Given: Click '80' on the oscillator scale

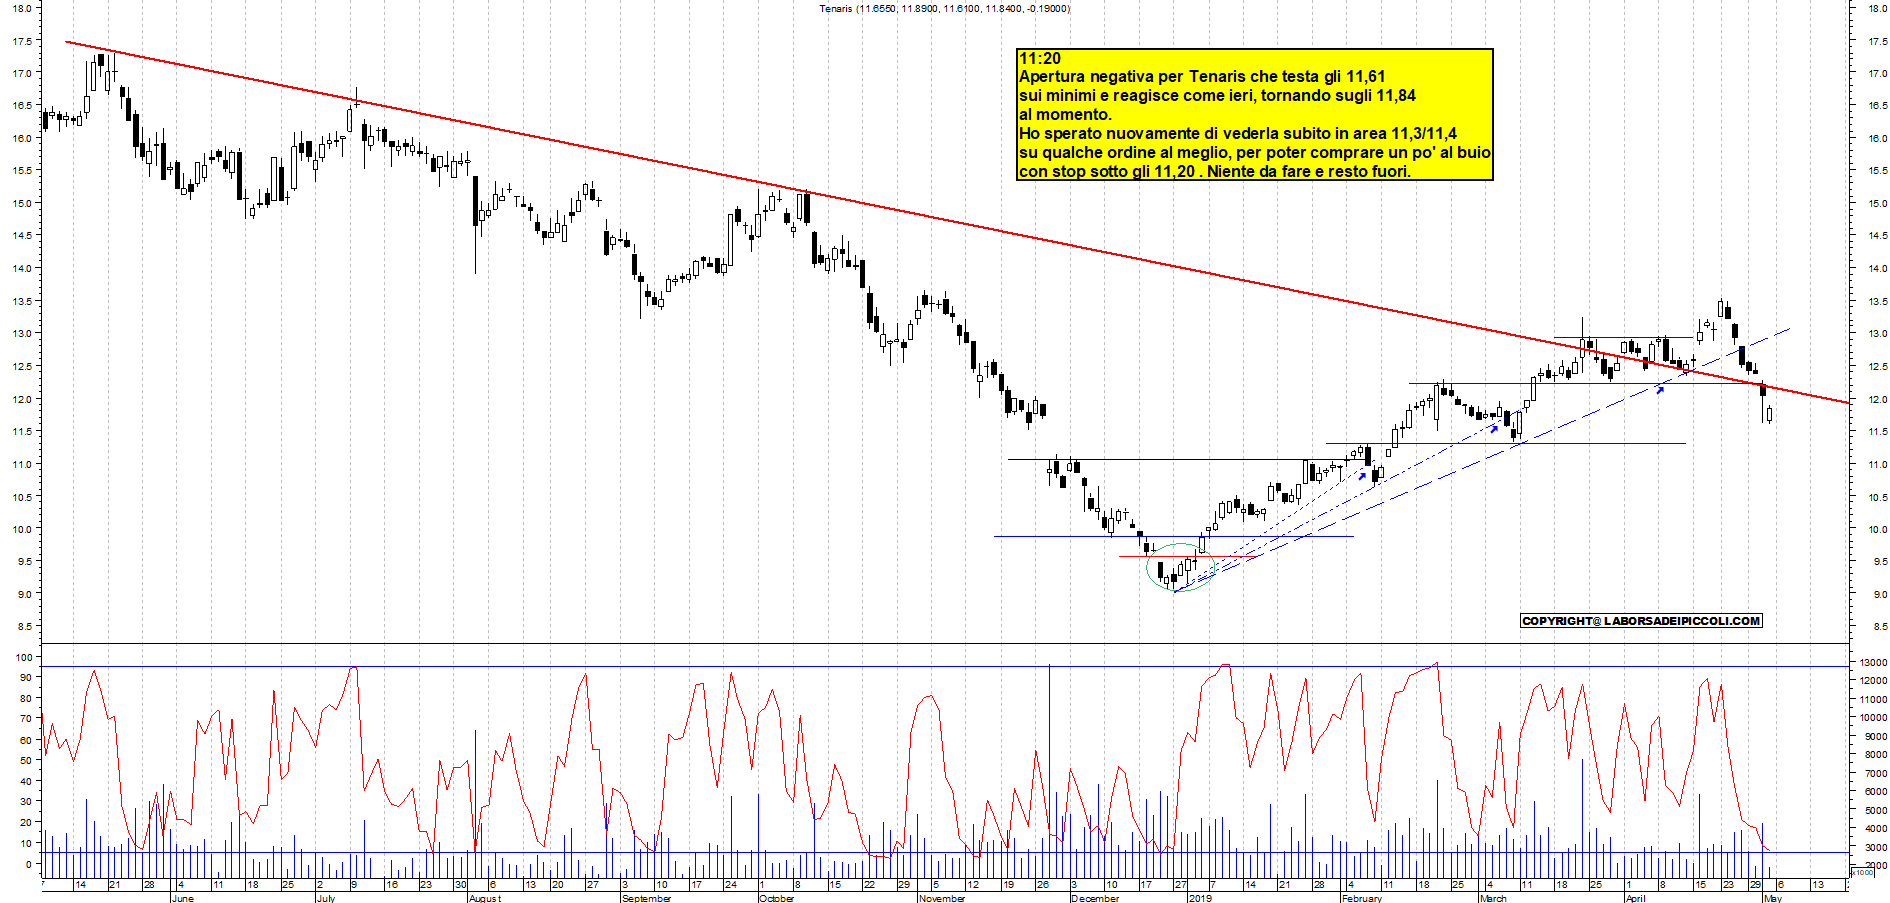Looking at the screenshot, I should [26, 698].
